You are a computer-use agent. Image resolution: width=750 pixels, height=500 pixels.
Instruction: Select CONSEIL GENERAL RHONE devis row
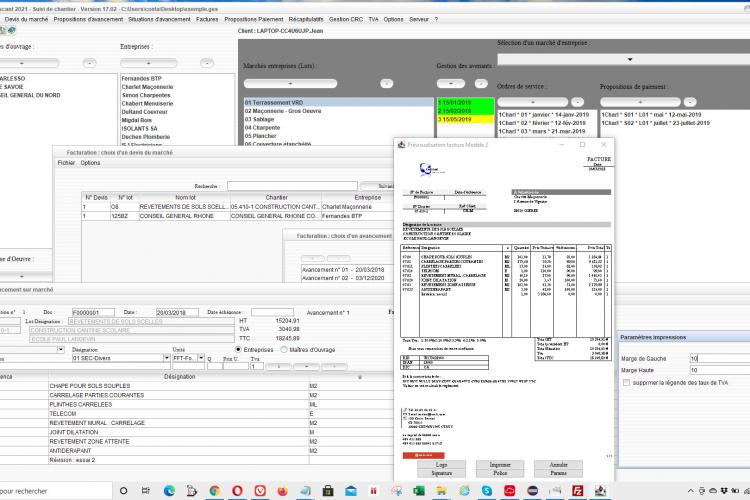[238, 216]
